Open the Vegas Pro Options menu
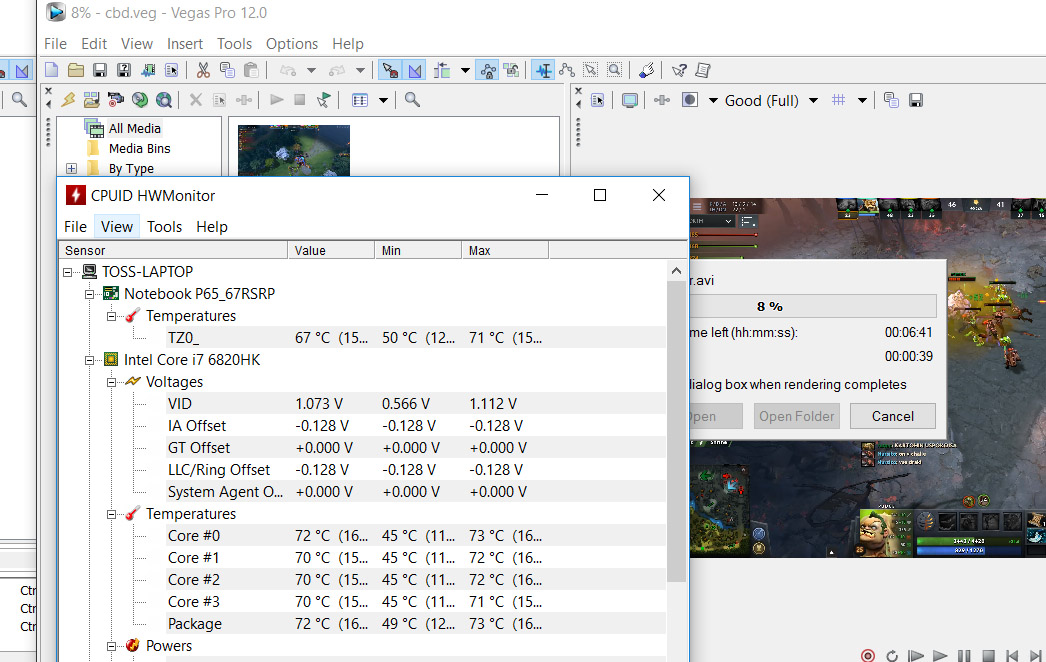This screenshot has height=662, width=1046. tap(292, 44)
